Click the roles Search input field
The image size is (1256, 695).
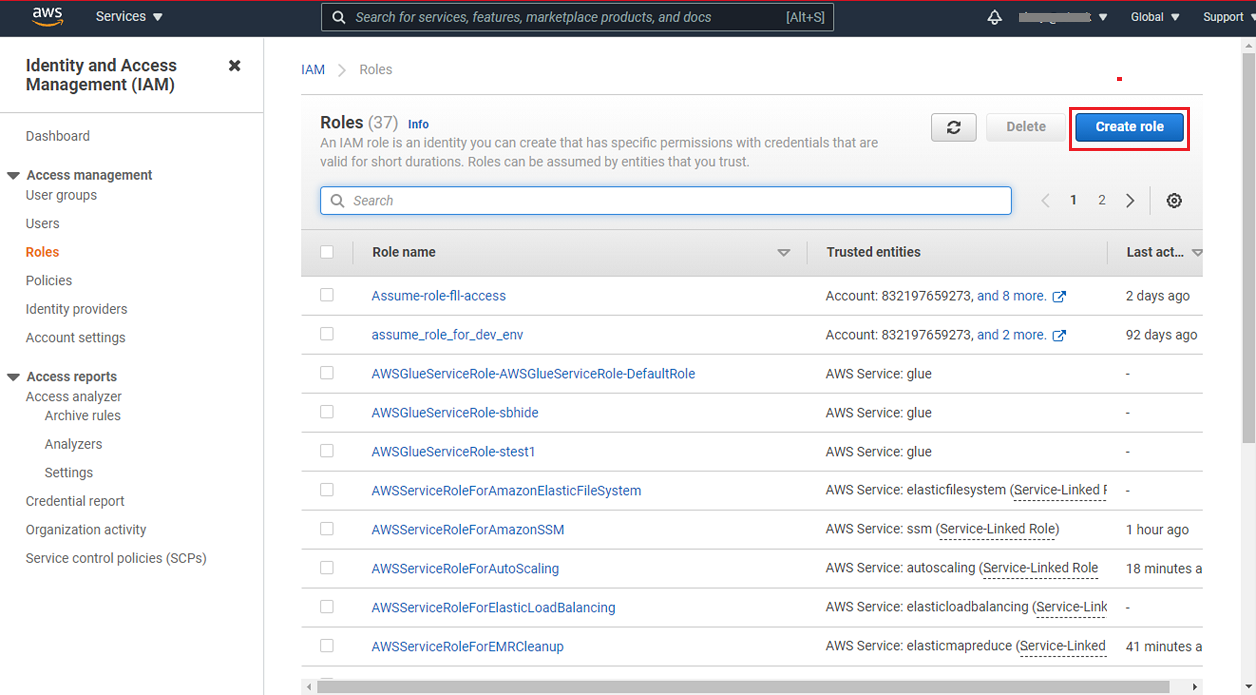666,201
